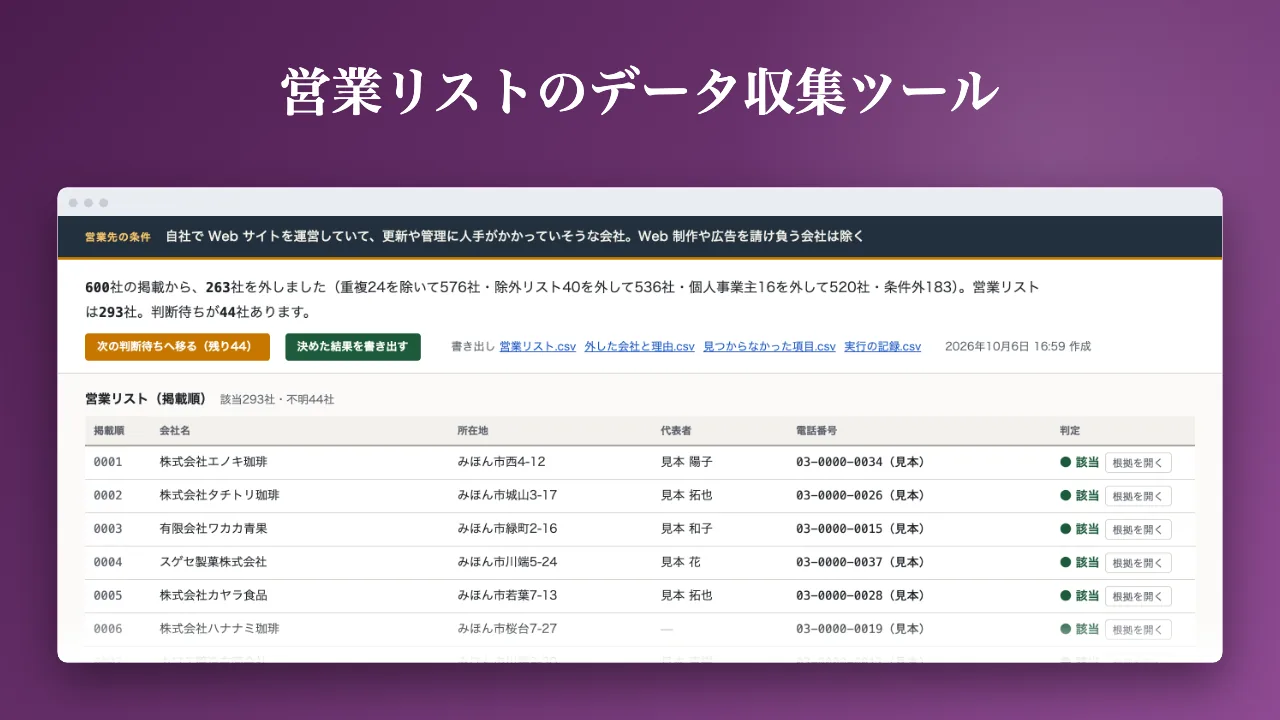Click the 所在地 column header

pyautogui.click(x=473, y=431)
